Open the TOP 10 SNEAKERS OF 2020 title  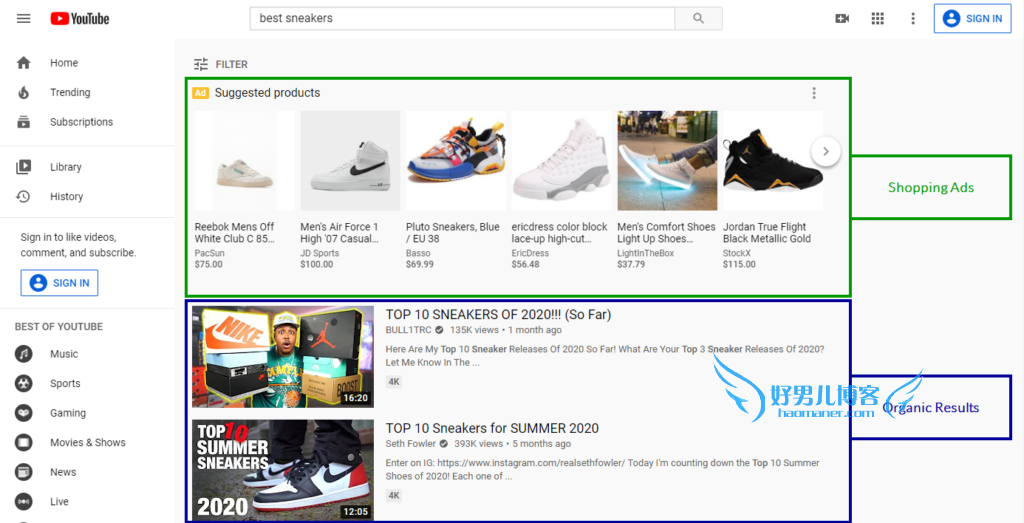point(498,315)
